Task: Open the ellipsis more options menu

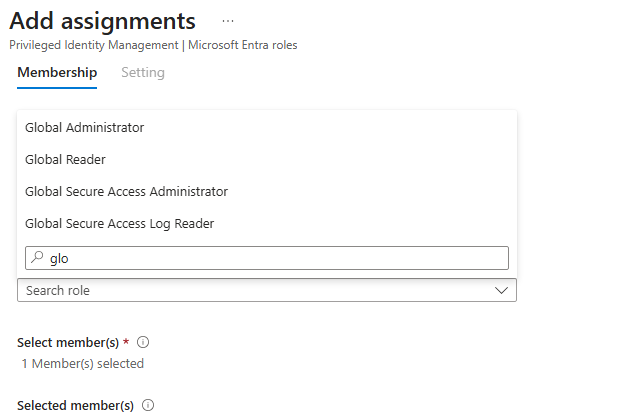Action: click(228, 21)
